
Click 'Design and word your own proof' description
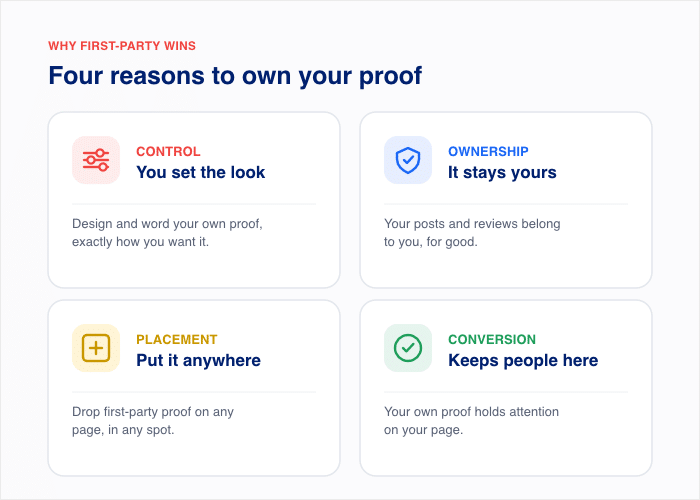[167, 233]
